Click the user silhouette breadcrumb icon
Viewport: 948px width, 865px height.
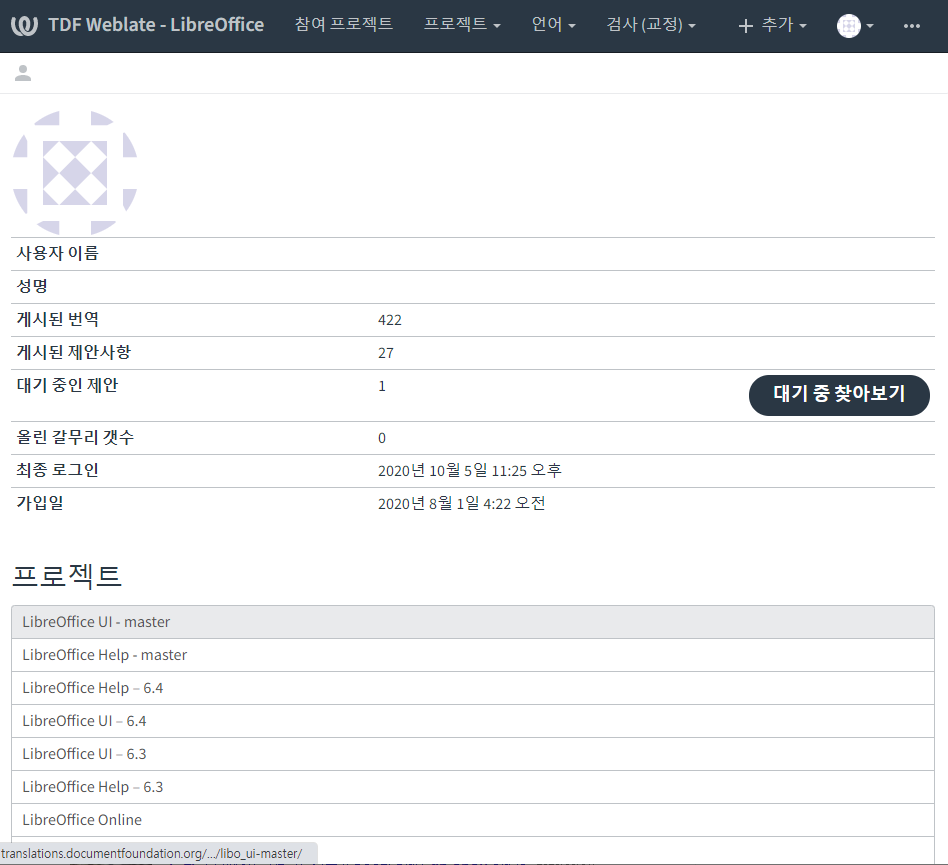click(x=23, y=73)
